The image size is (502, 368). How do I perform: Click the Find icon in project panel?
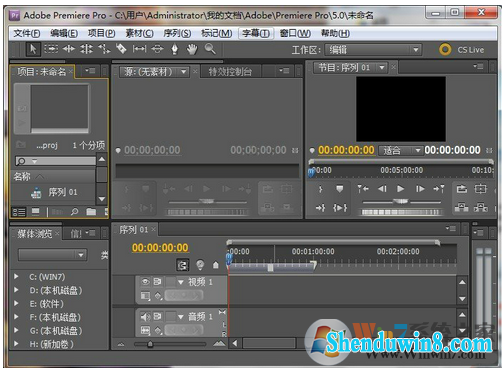75,212
